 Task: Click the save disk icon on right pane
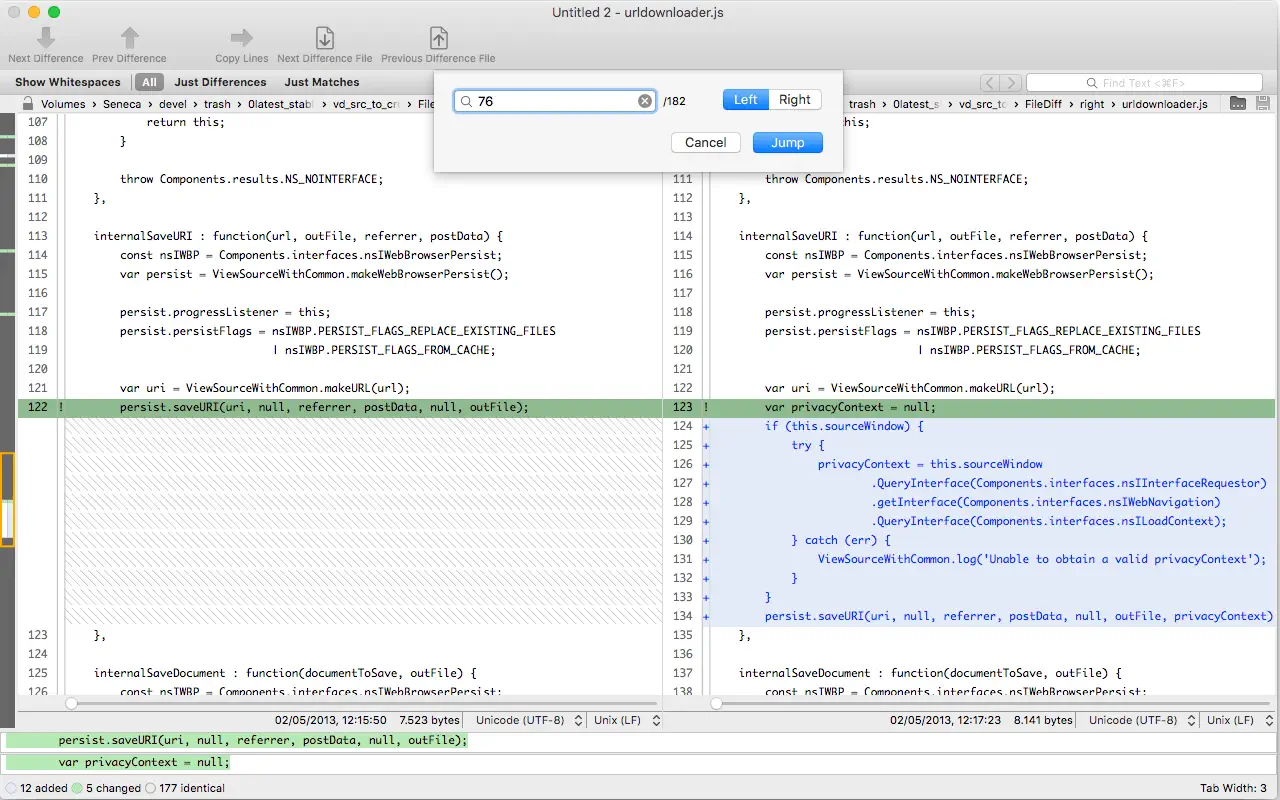(1263, 103)
